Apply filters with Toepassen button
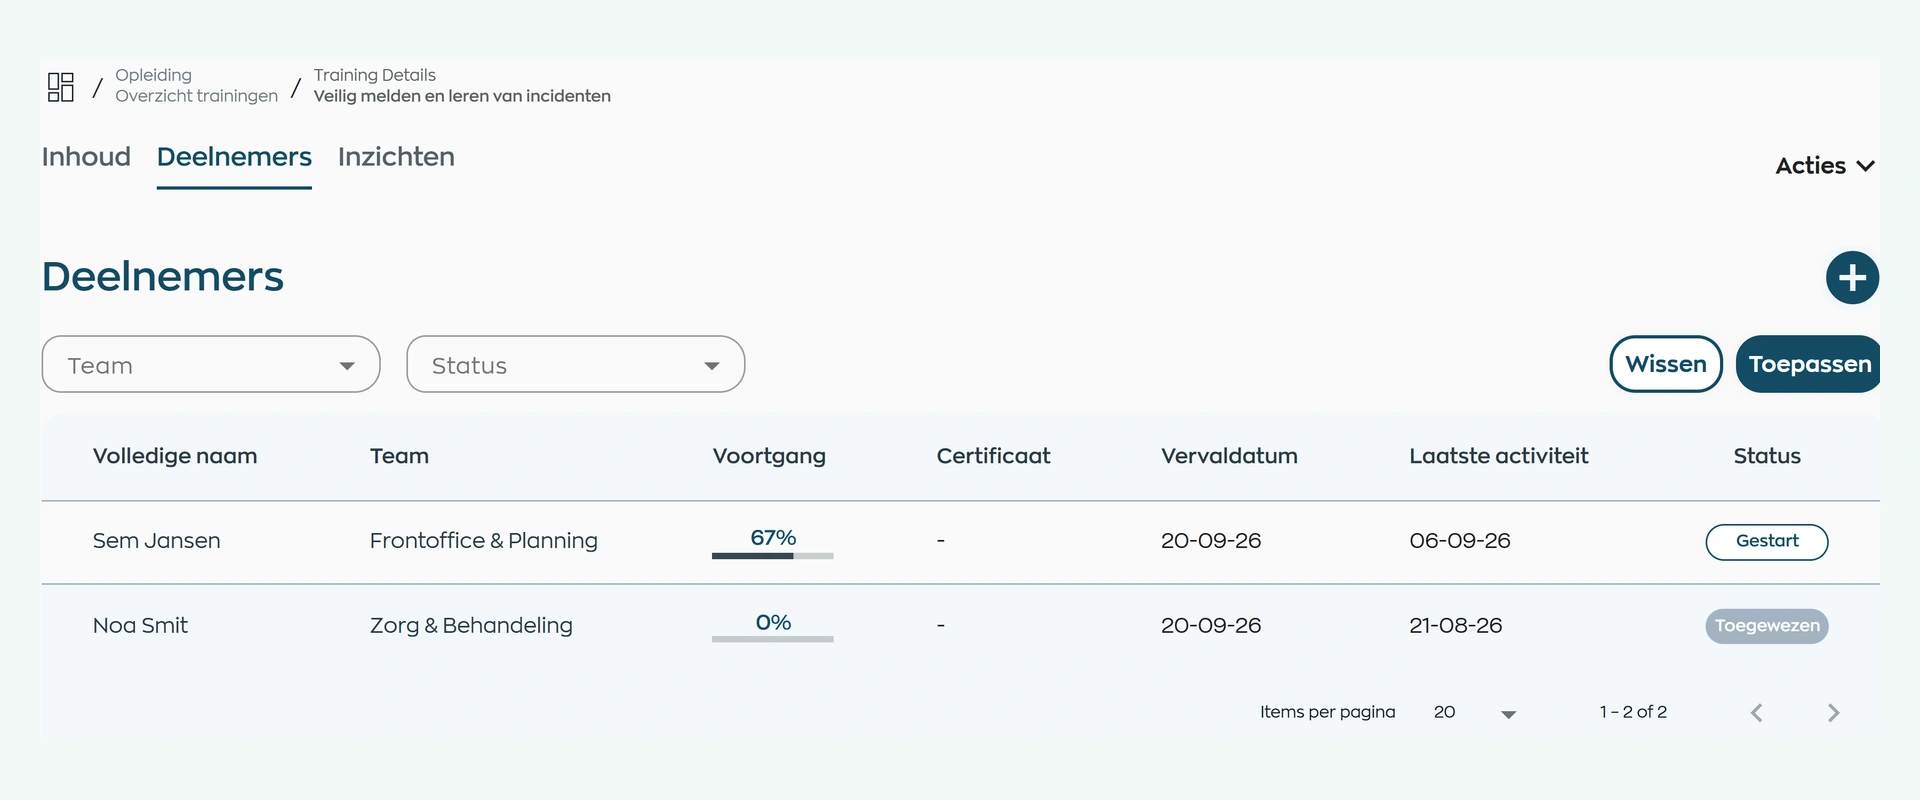1920x800 pixels. tap(1809, 364)
